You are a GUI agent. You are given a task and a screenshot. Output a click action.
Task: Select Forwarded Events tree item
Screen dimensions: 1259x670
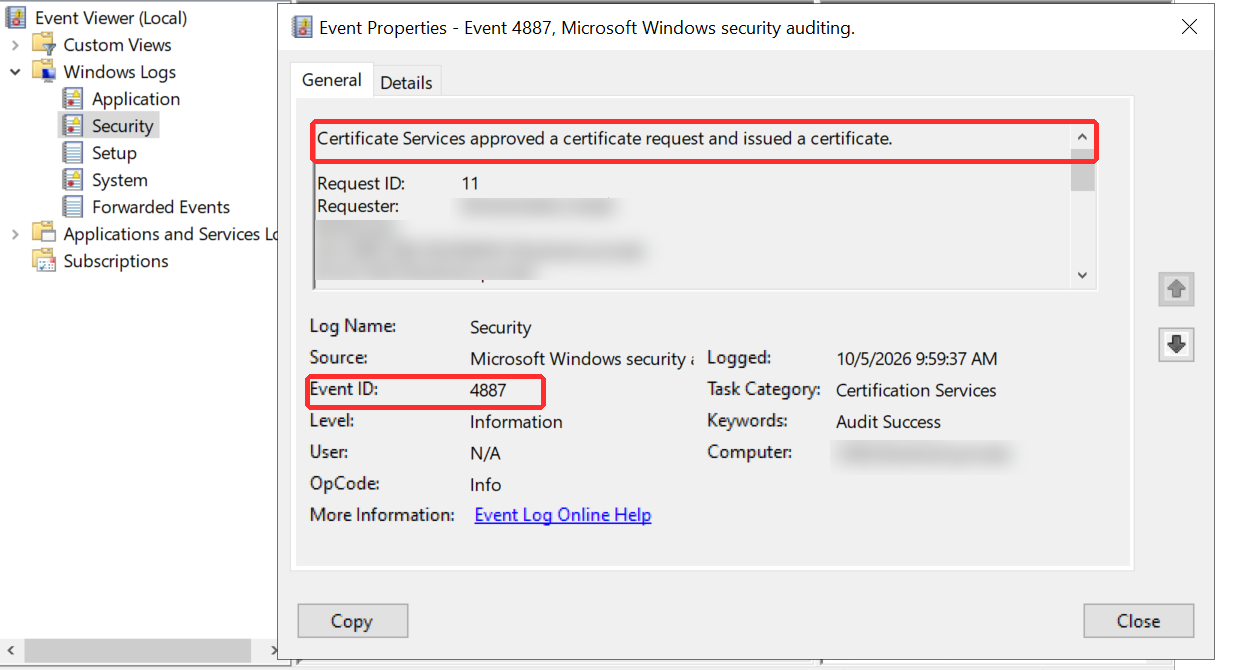coord(161,207)
